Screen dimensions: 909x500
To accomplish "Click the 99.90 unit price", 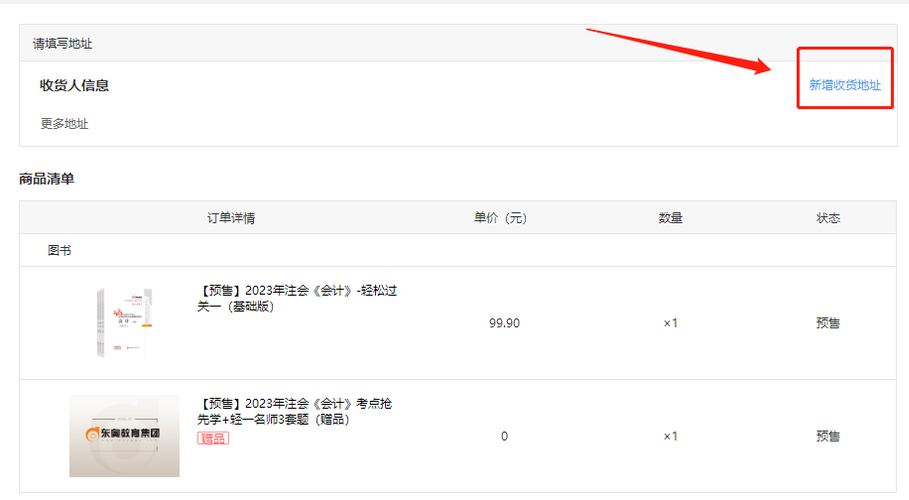I will pyautogui.click(x=504, y=323).
